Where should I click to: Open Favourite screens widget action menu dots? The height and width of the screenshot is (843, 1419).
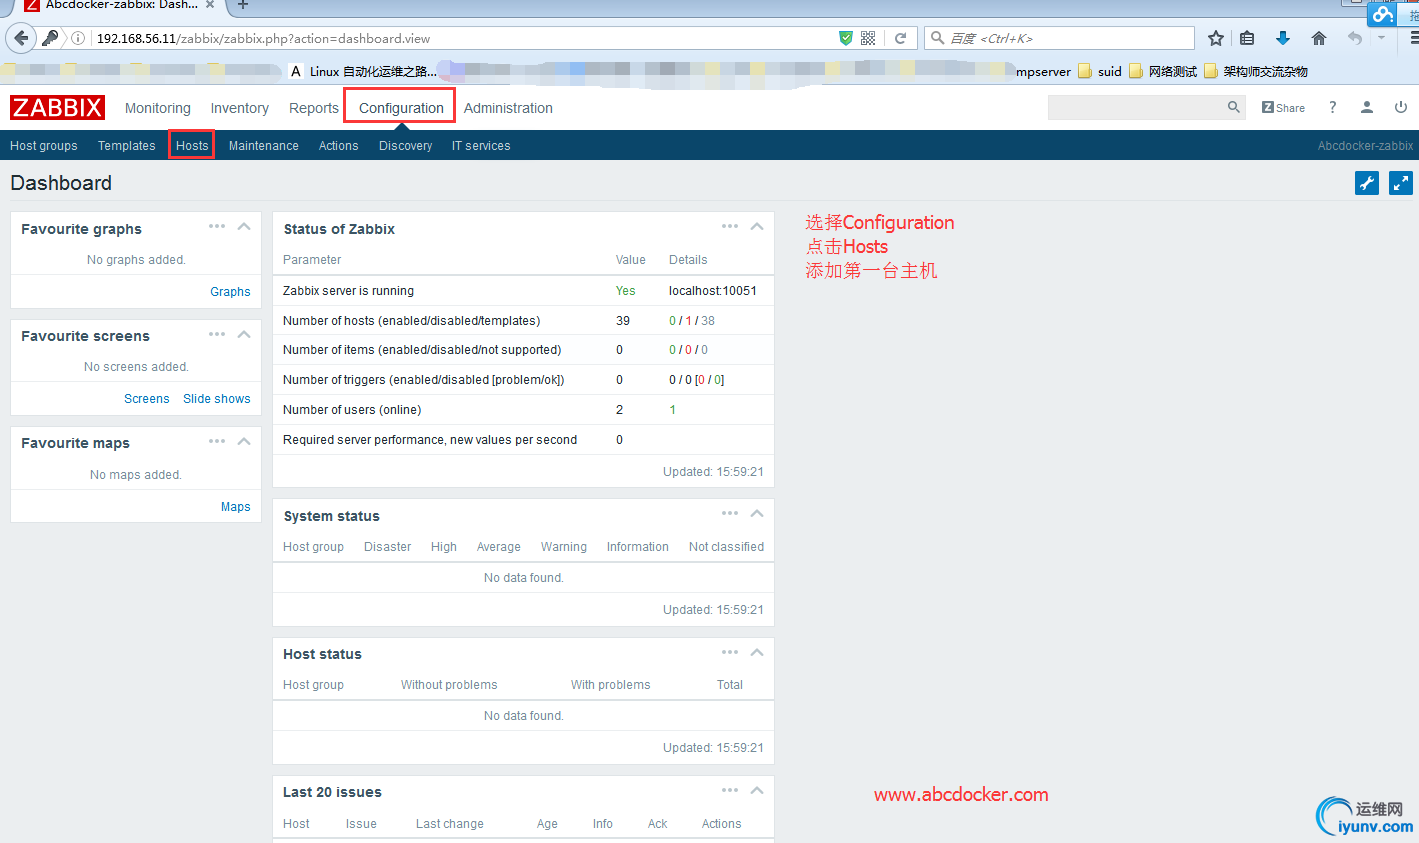click(x=217, y=334)
